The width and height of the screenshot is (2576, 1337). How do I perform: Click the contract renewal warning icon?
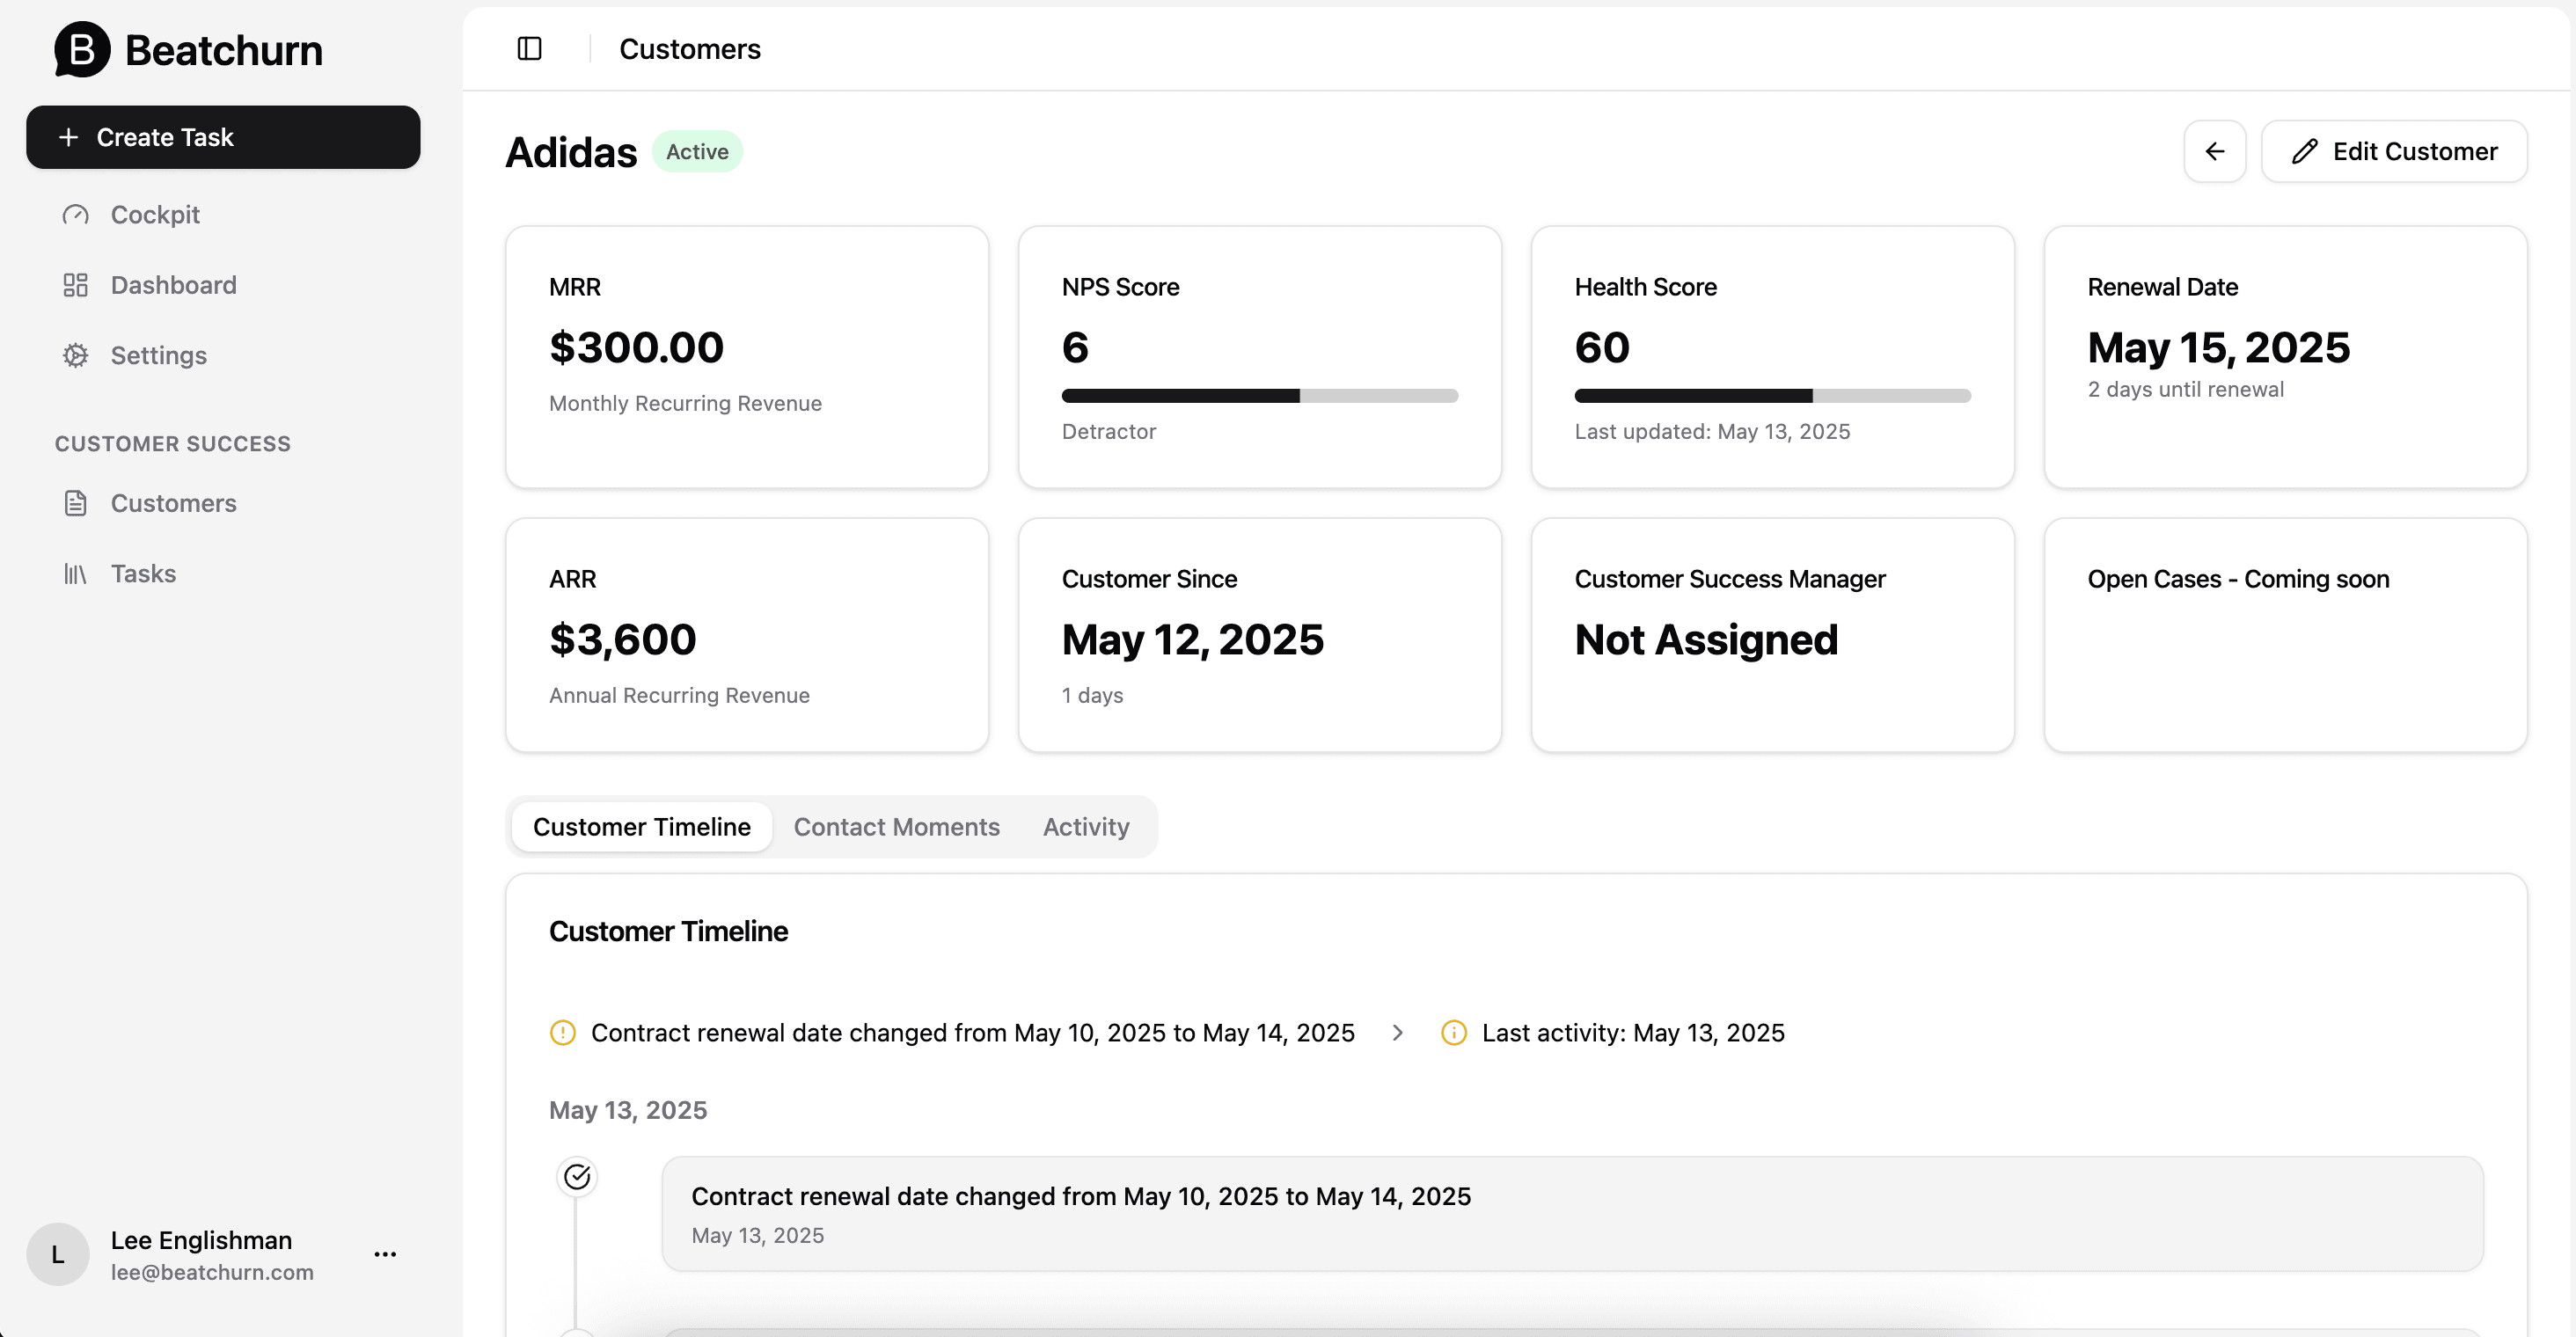(563, 1032)
